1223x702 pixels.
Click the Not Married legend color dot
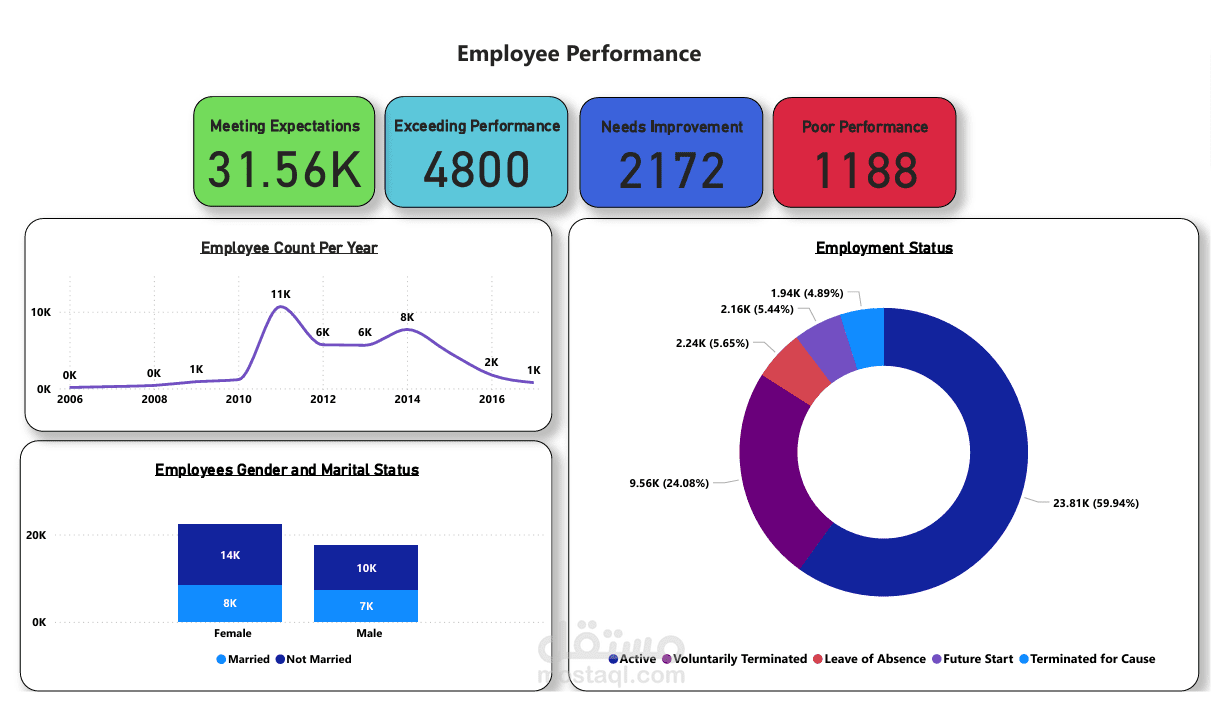(280, 659)
